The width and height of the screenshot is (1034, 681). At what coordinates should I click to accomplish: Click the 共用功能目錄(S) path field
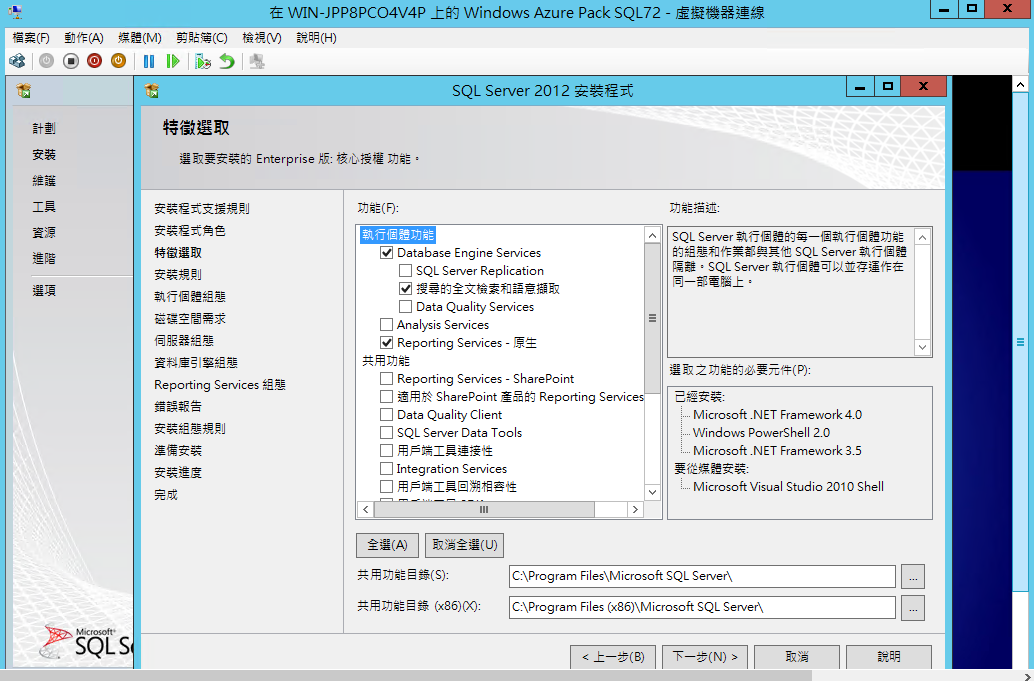[x=702, y=576]
